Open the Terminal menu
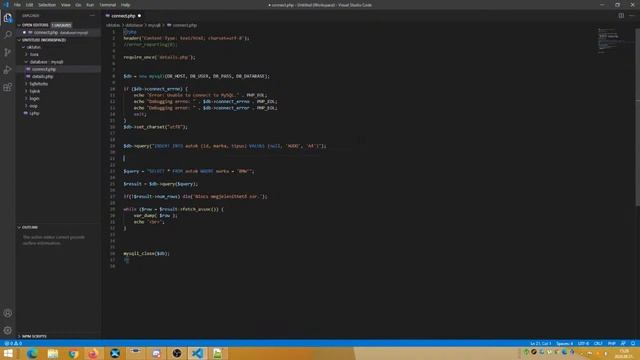 coord(108,5)
